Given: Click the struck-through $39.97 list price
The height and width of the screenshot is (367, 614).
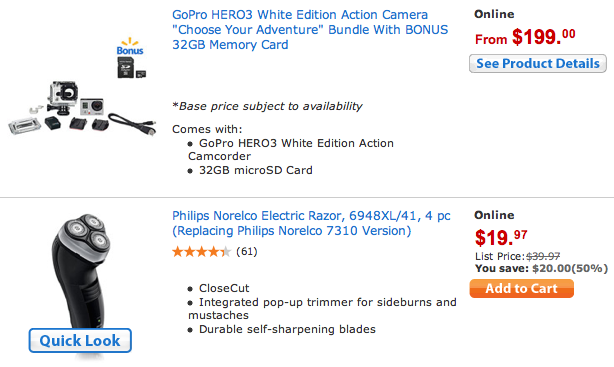Looking at the screenshot, I should (x=543, y=257).
